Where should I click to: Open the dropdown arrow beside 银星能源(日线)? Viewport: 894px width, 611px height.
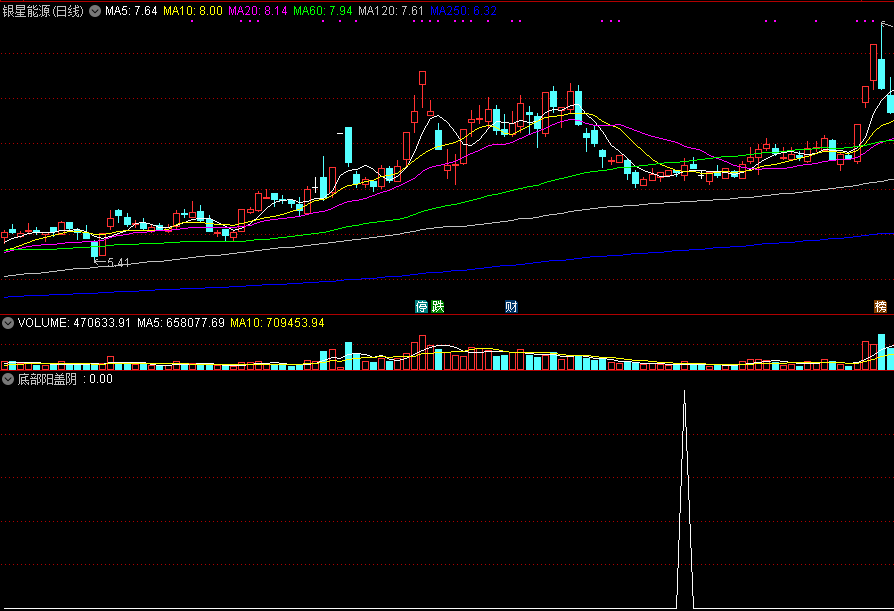coord(95,11)
